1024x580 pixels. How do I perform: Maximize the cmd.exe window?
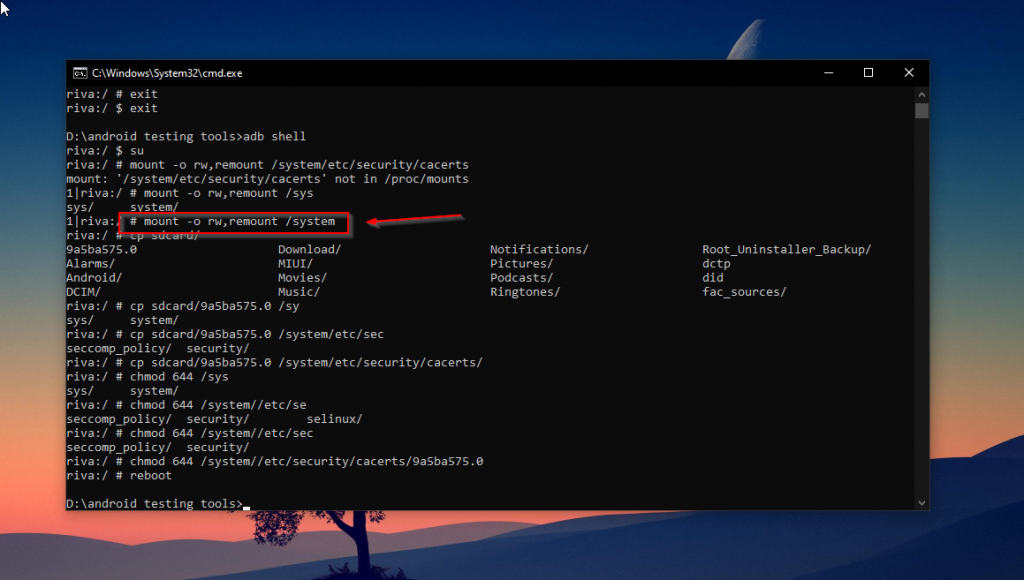click(868, 72)
